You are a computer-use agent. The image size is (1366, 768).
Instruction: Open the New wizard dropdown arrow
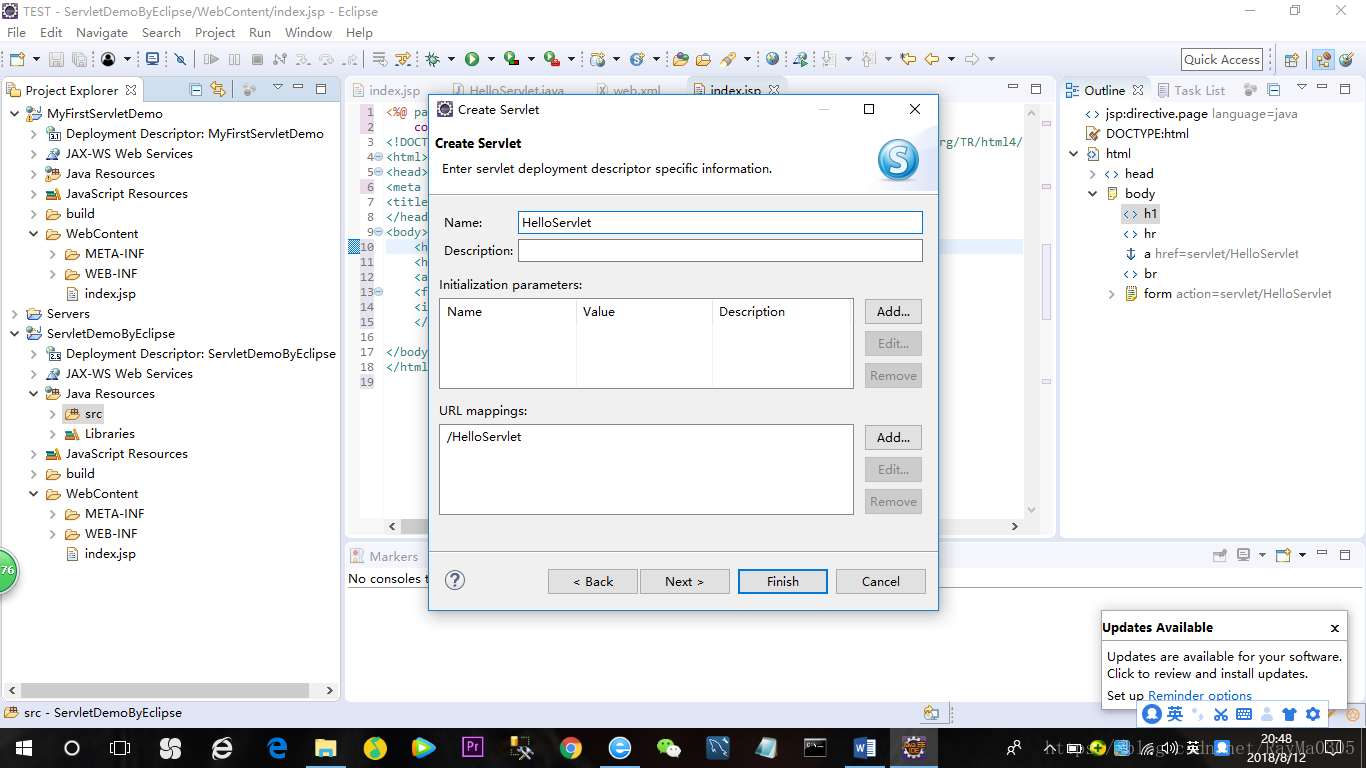tap(36, 59)
